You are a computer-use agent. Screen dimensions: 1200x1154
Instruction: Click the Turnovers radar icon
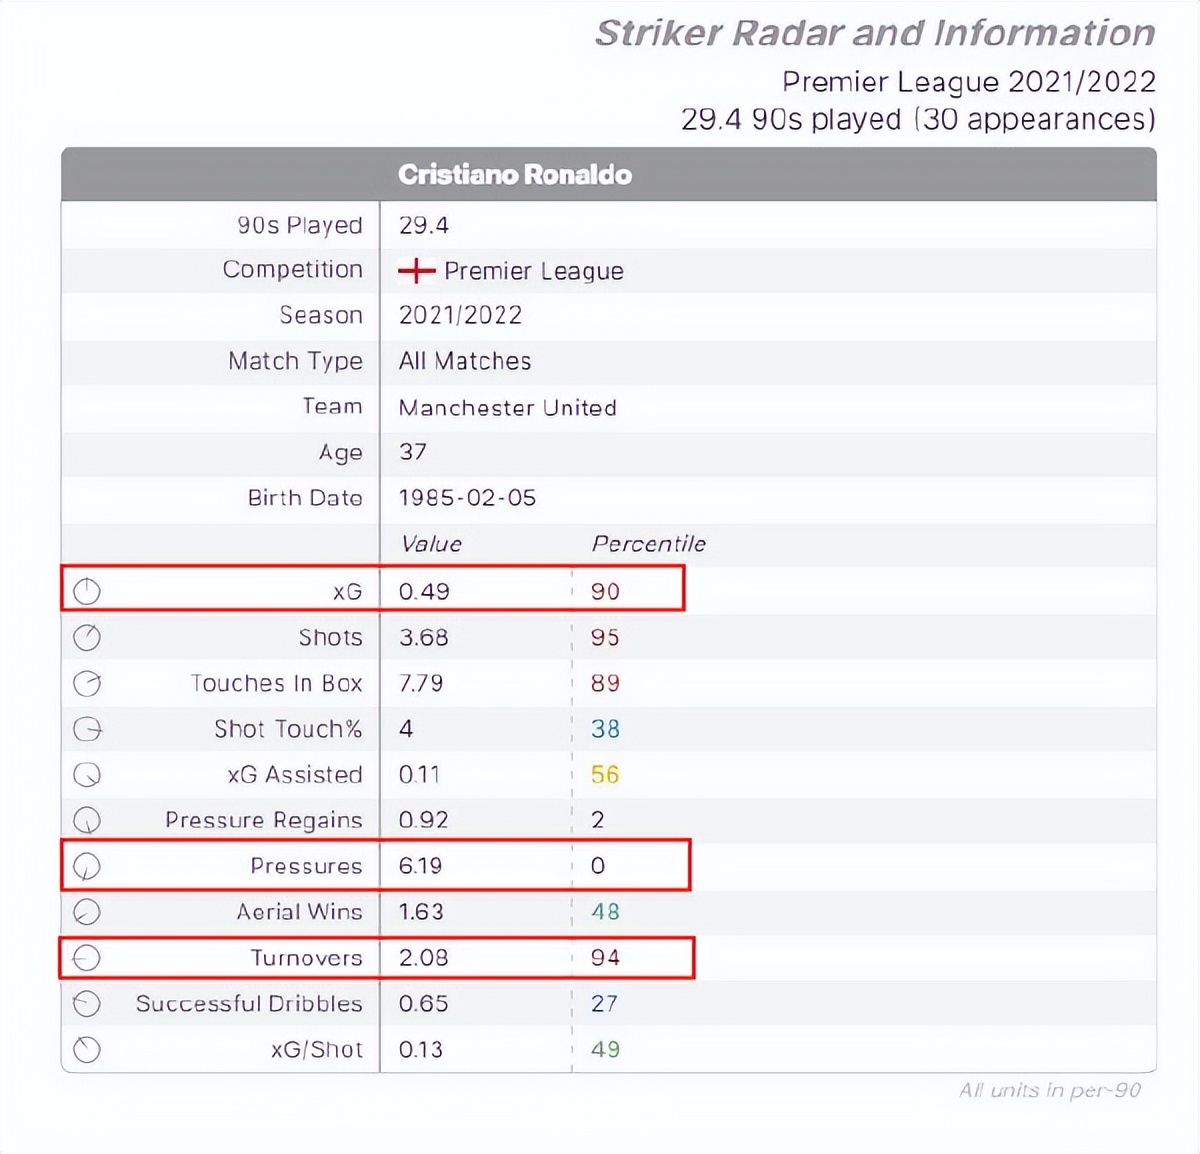[x=87, y=958]
